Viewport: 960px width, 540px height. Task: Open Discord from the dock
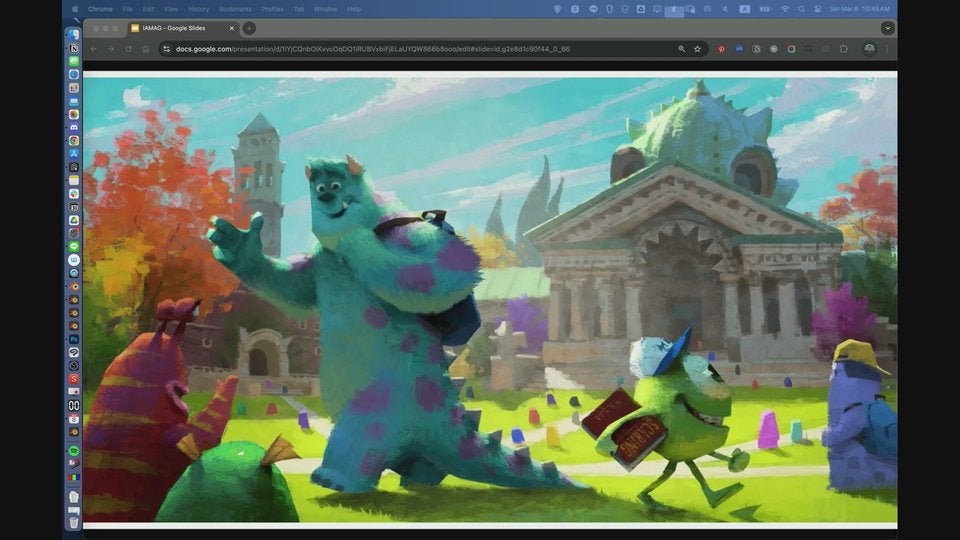[x=73, y=127]
